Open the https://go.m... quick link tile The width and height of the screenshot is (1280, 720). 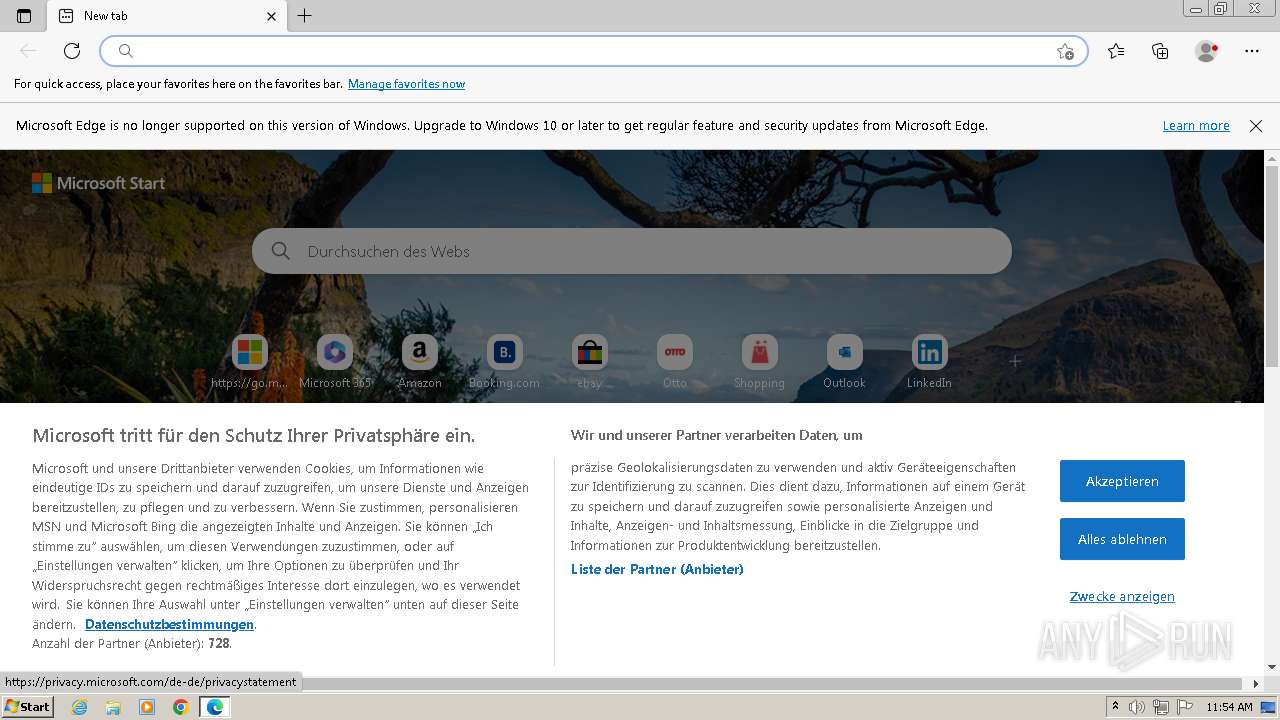click(250, 362)
